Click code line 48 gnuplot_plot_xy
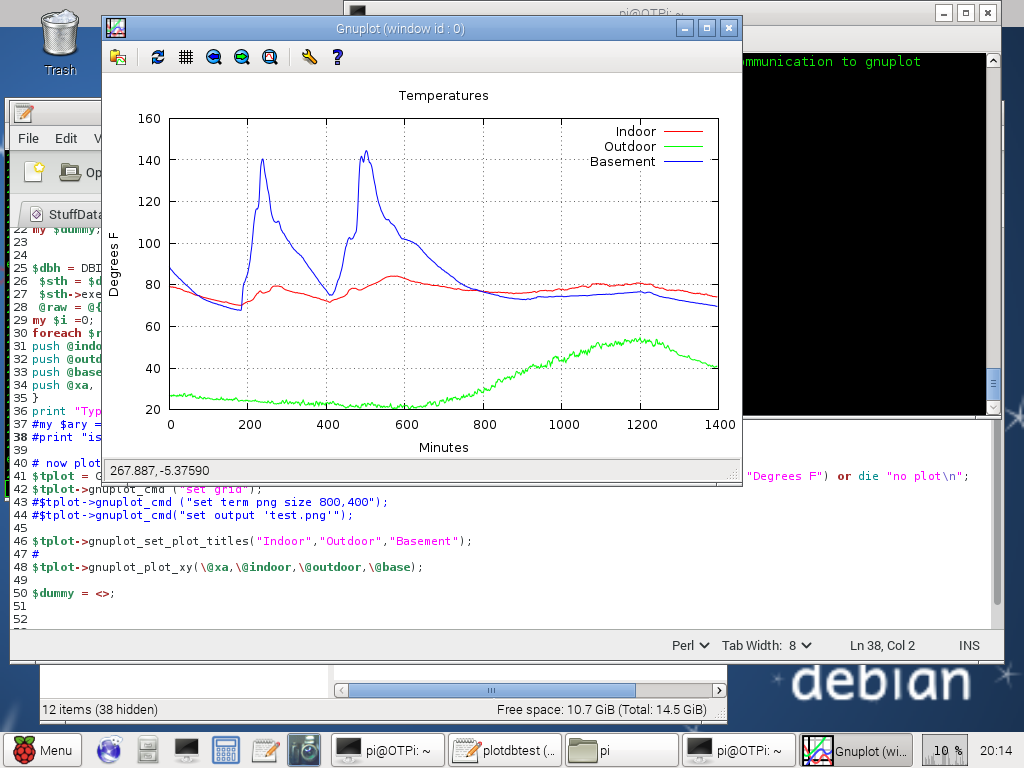Viewport: 1024px width, 768px height. (227, 567)
